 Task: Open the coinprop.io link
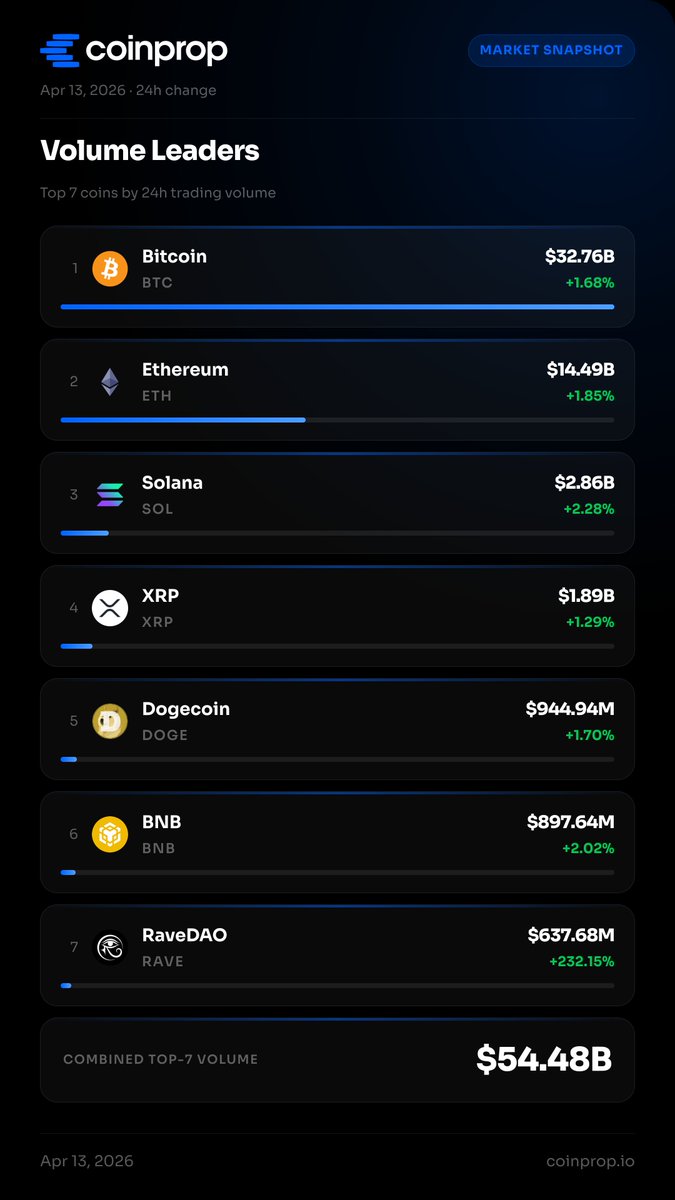pos(590,1161)
